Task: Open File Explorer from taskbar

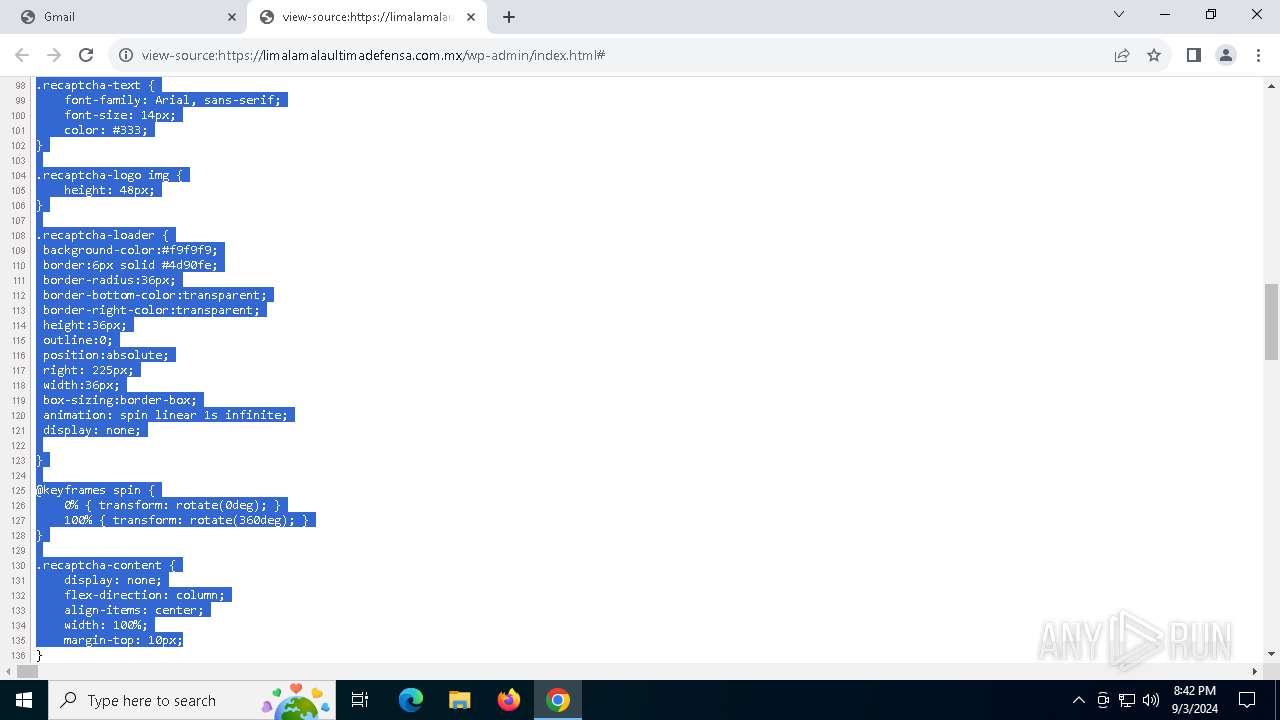Action: coord(460,700)
